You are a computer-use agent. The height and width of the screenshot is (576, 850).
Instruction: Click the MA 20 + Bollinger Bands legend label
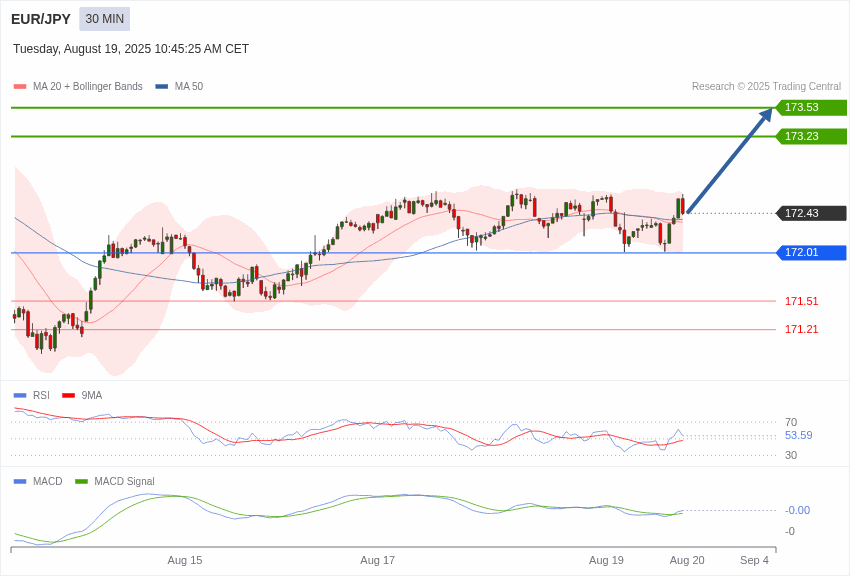coord(88,87)
